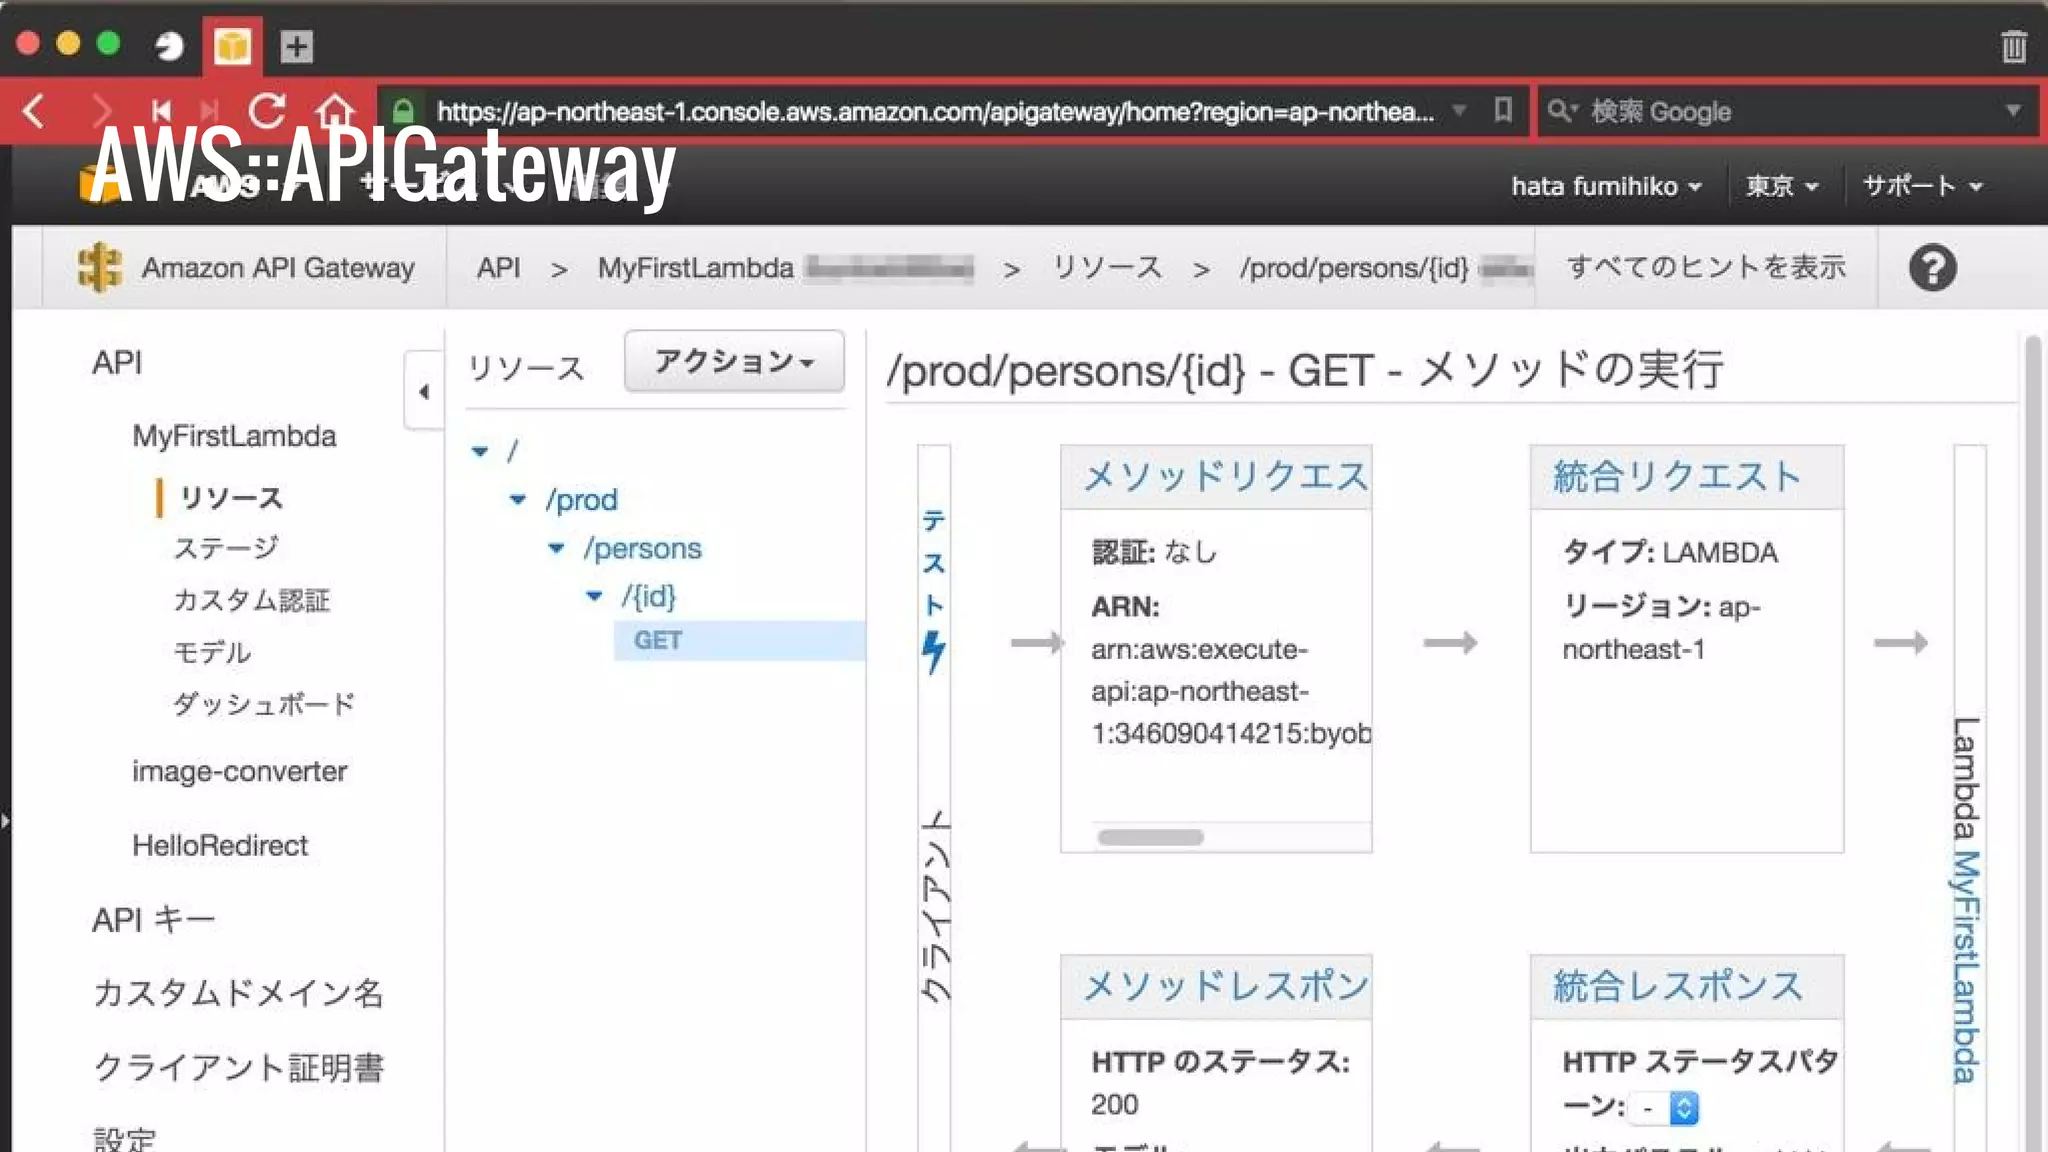Collapse the /prod tree node
This screenshot has width=2048, height=1152.
pyautogui.click(x=518, y=499)
